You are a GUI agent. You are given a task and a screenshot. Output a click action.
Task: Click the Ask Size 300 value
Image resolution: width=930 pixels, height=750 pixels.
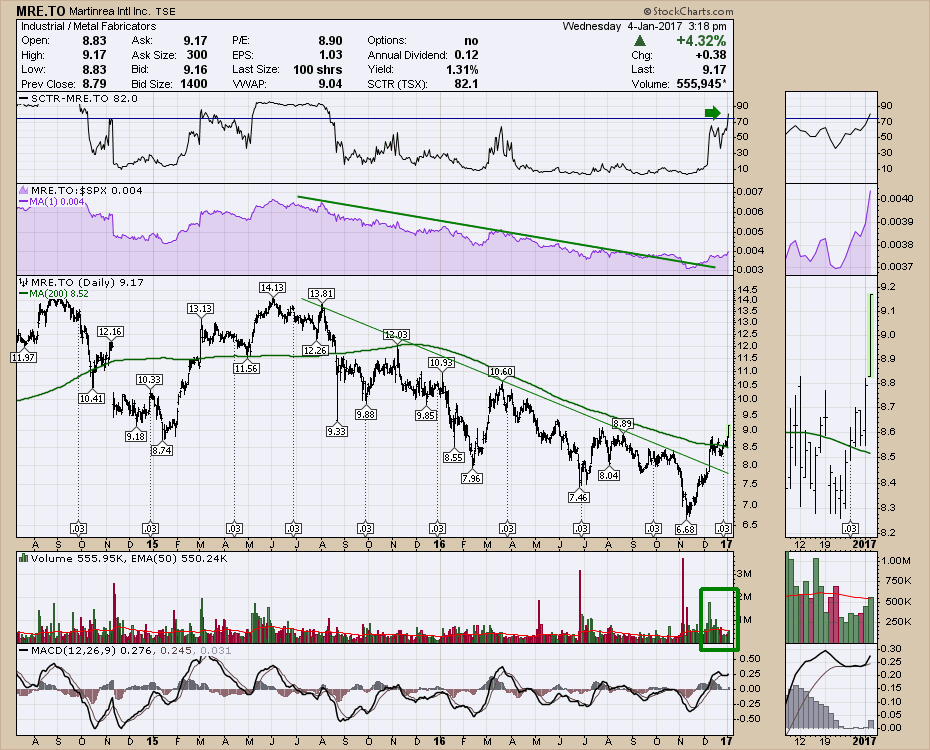pyautogui.click(x=197, y=55)
